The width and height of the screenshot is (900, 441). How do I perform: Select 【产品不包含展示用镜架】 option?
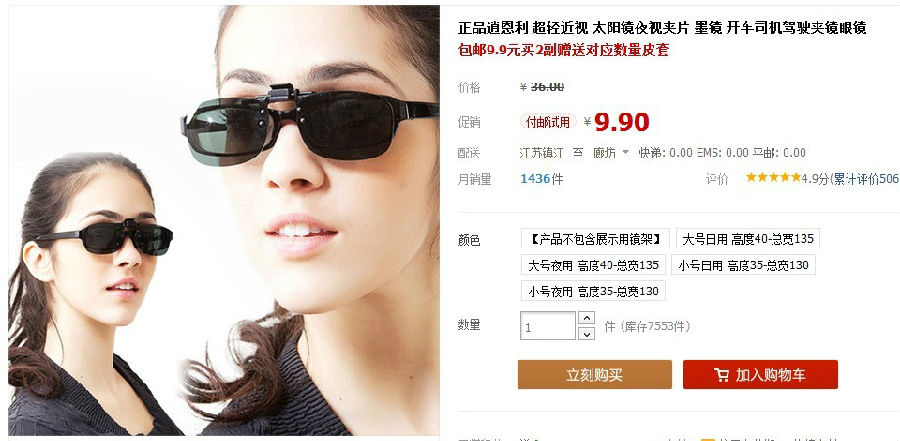click(x=595, y=239)
